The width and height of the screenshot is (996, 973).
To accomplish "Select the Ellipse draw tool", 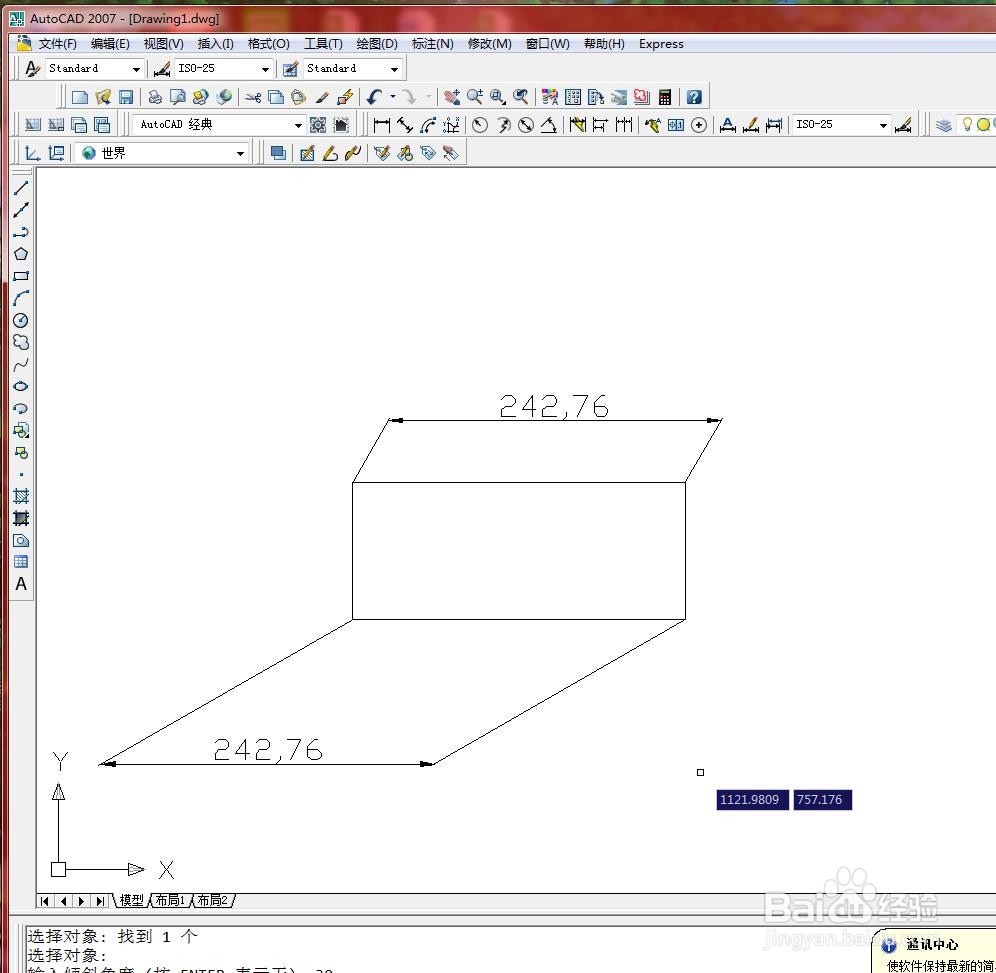I will (21, 386).
